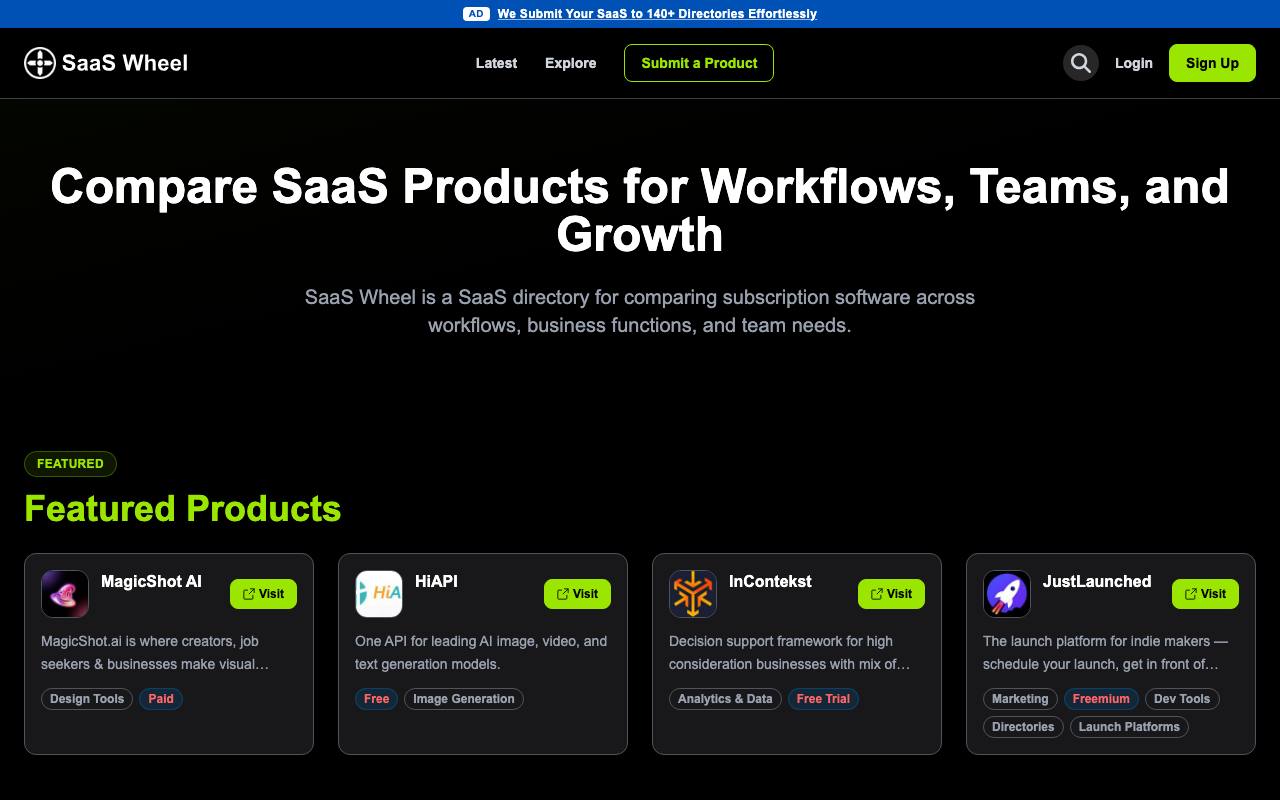Click the 'Compare SaaS Products' main headline
Screen dimensions: 1280x800
(640, 210)
